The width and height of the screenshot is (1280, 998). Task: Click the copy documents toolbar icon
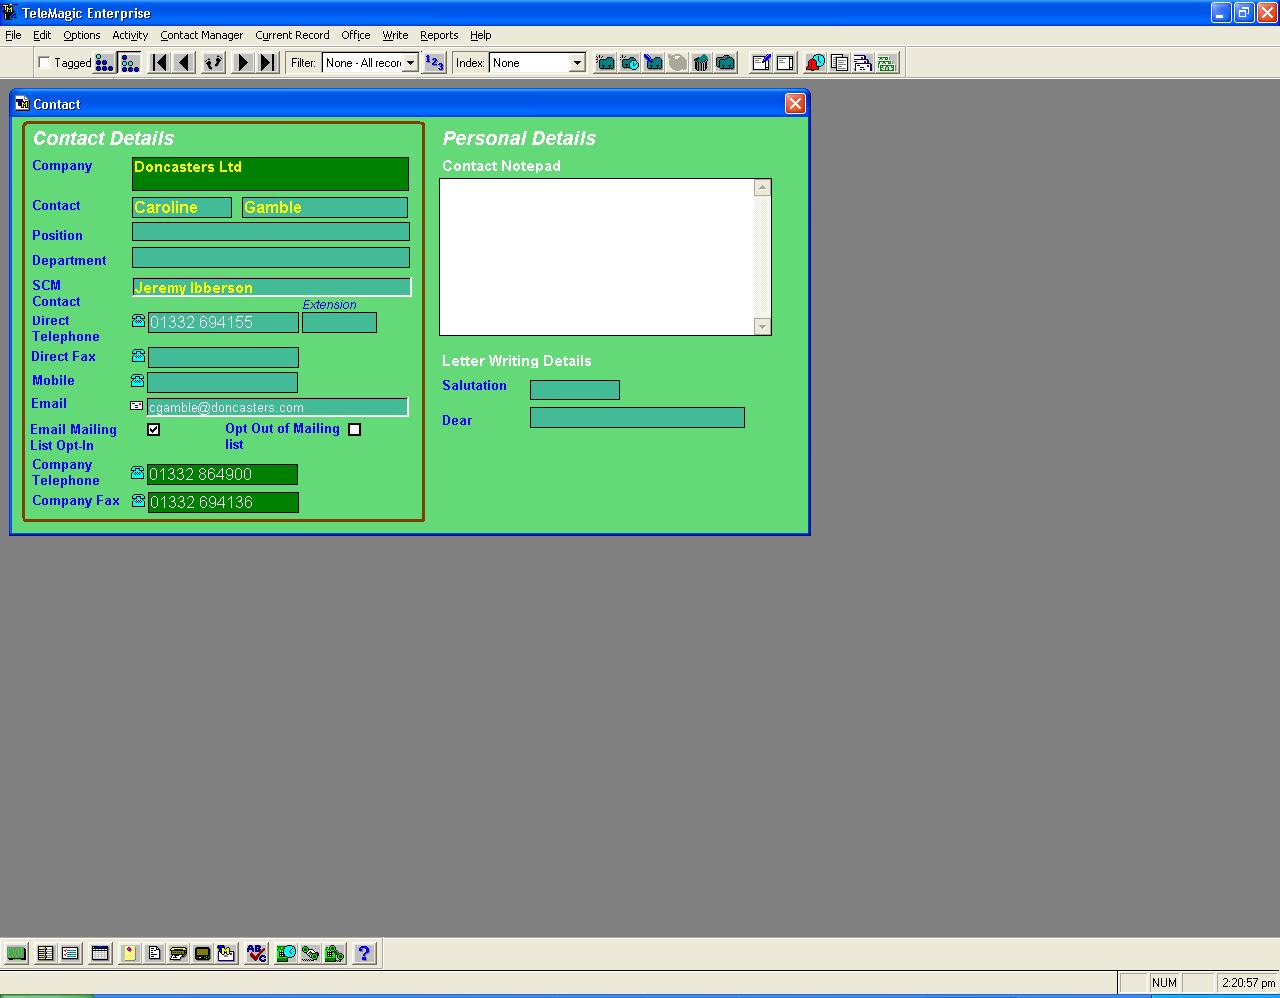pyautogui.click(x=839, y=63)
